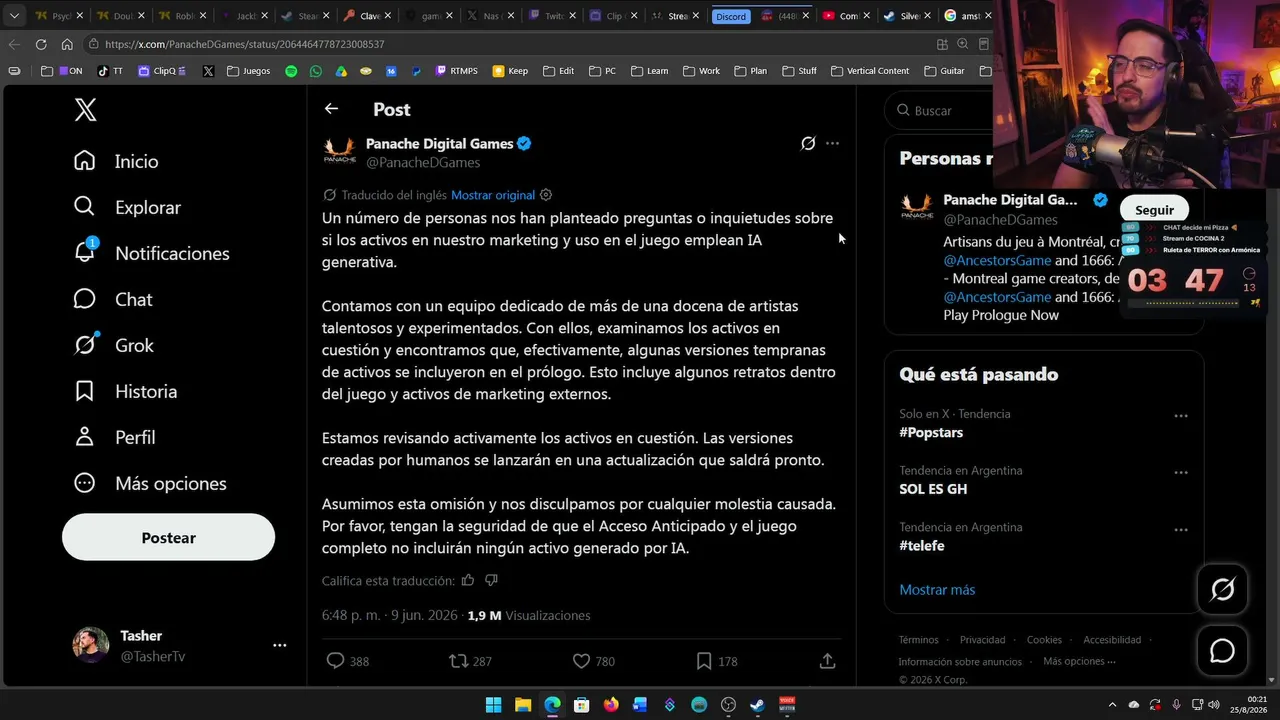Launch Steam from the taskbar
1280x720 pixels.
coord(757,705)
